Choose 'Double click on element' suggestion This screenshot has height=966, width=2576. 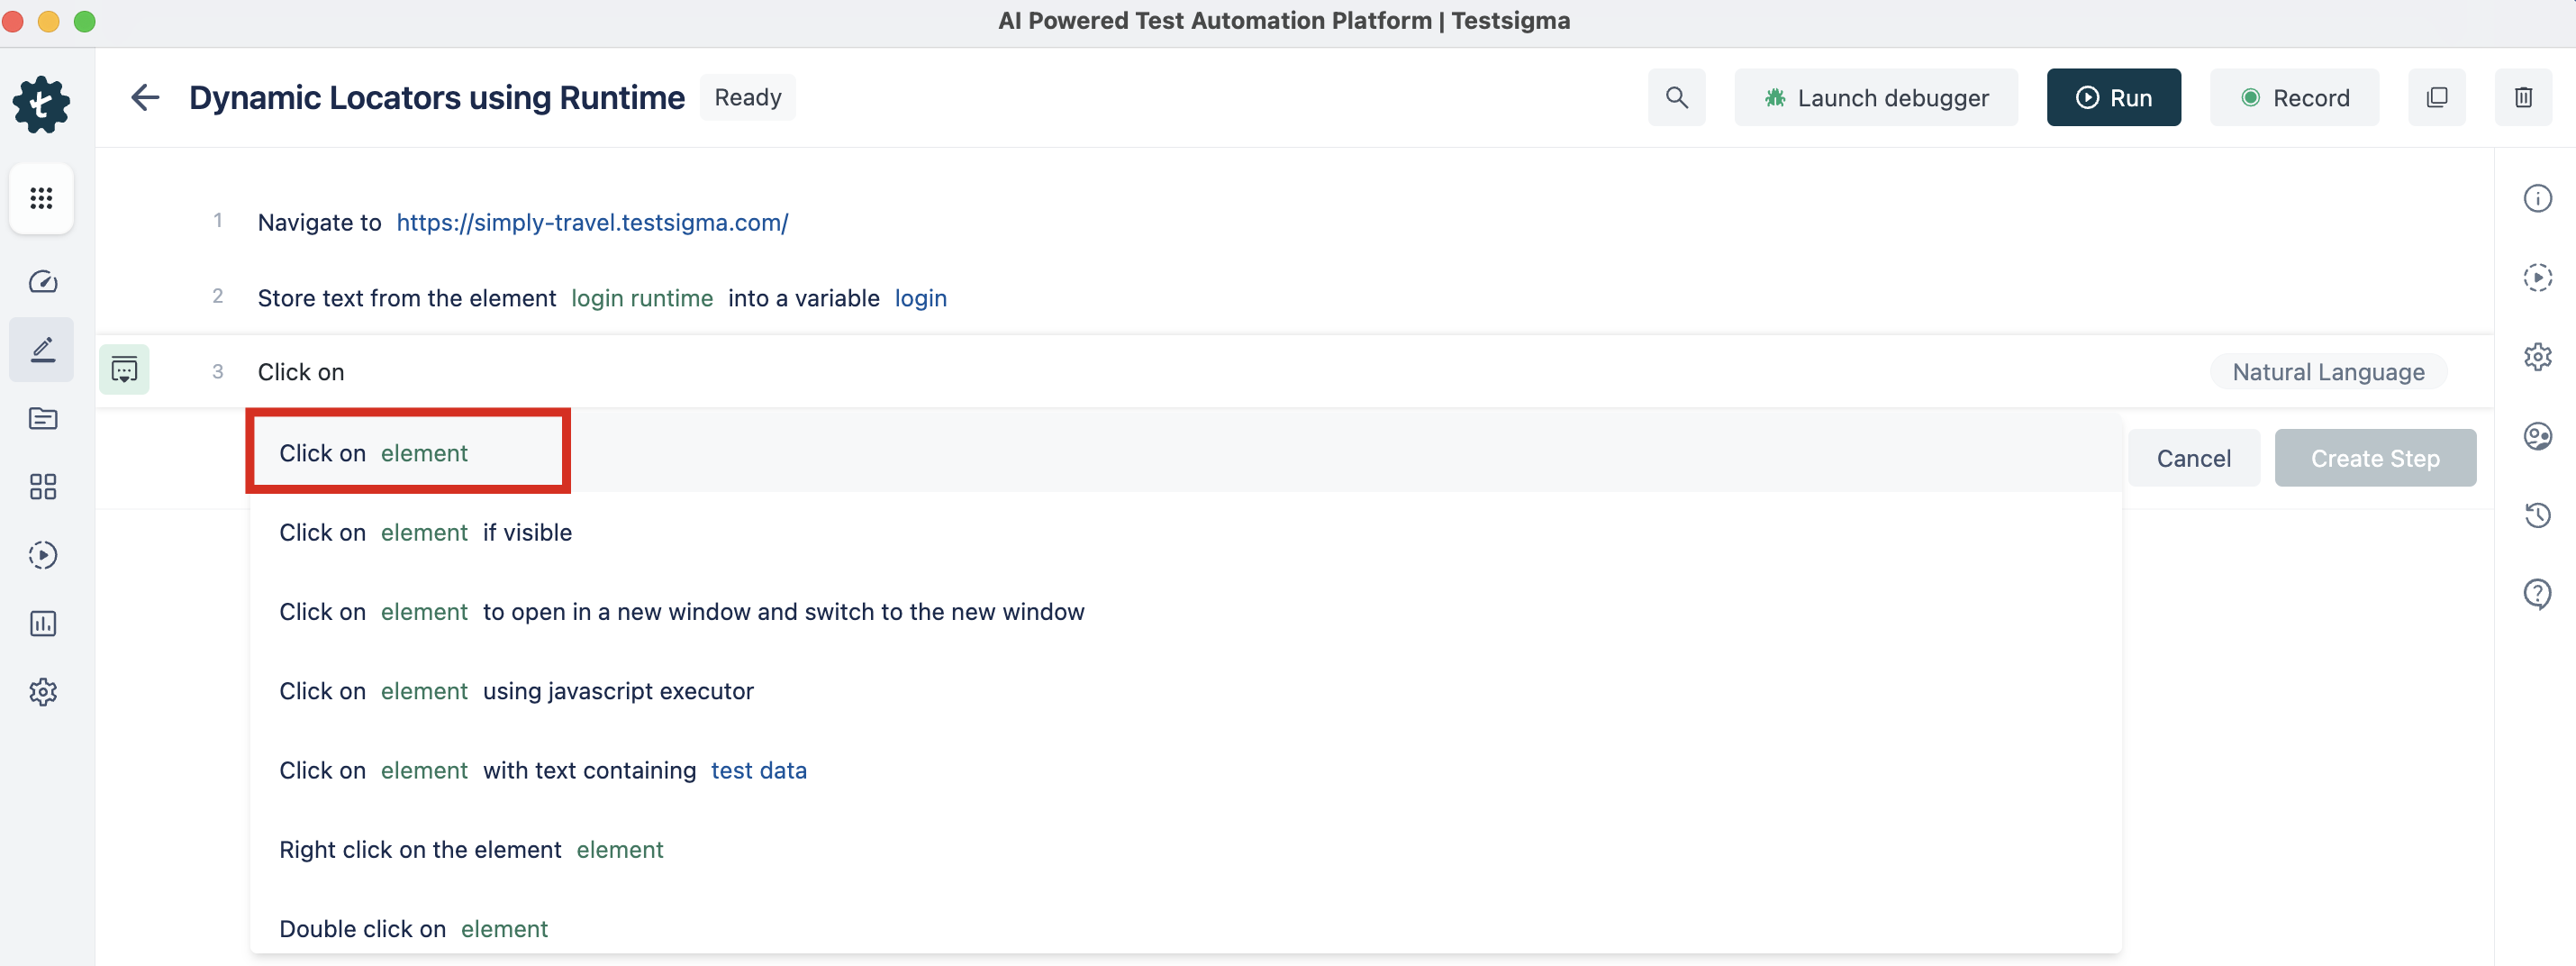pyautogui.click(x=1185, y=928)
